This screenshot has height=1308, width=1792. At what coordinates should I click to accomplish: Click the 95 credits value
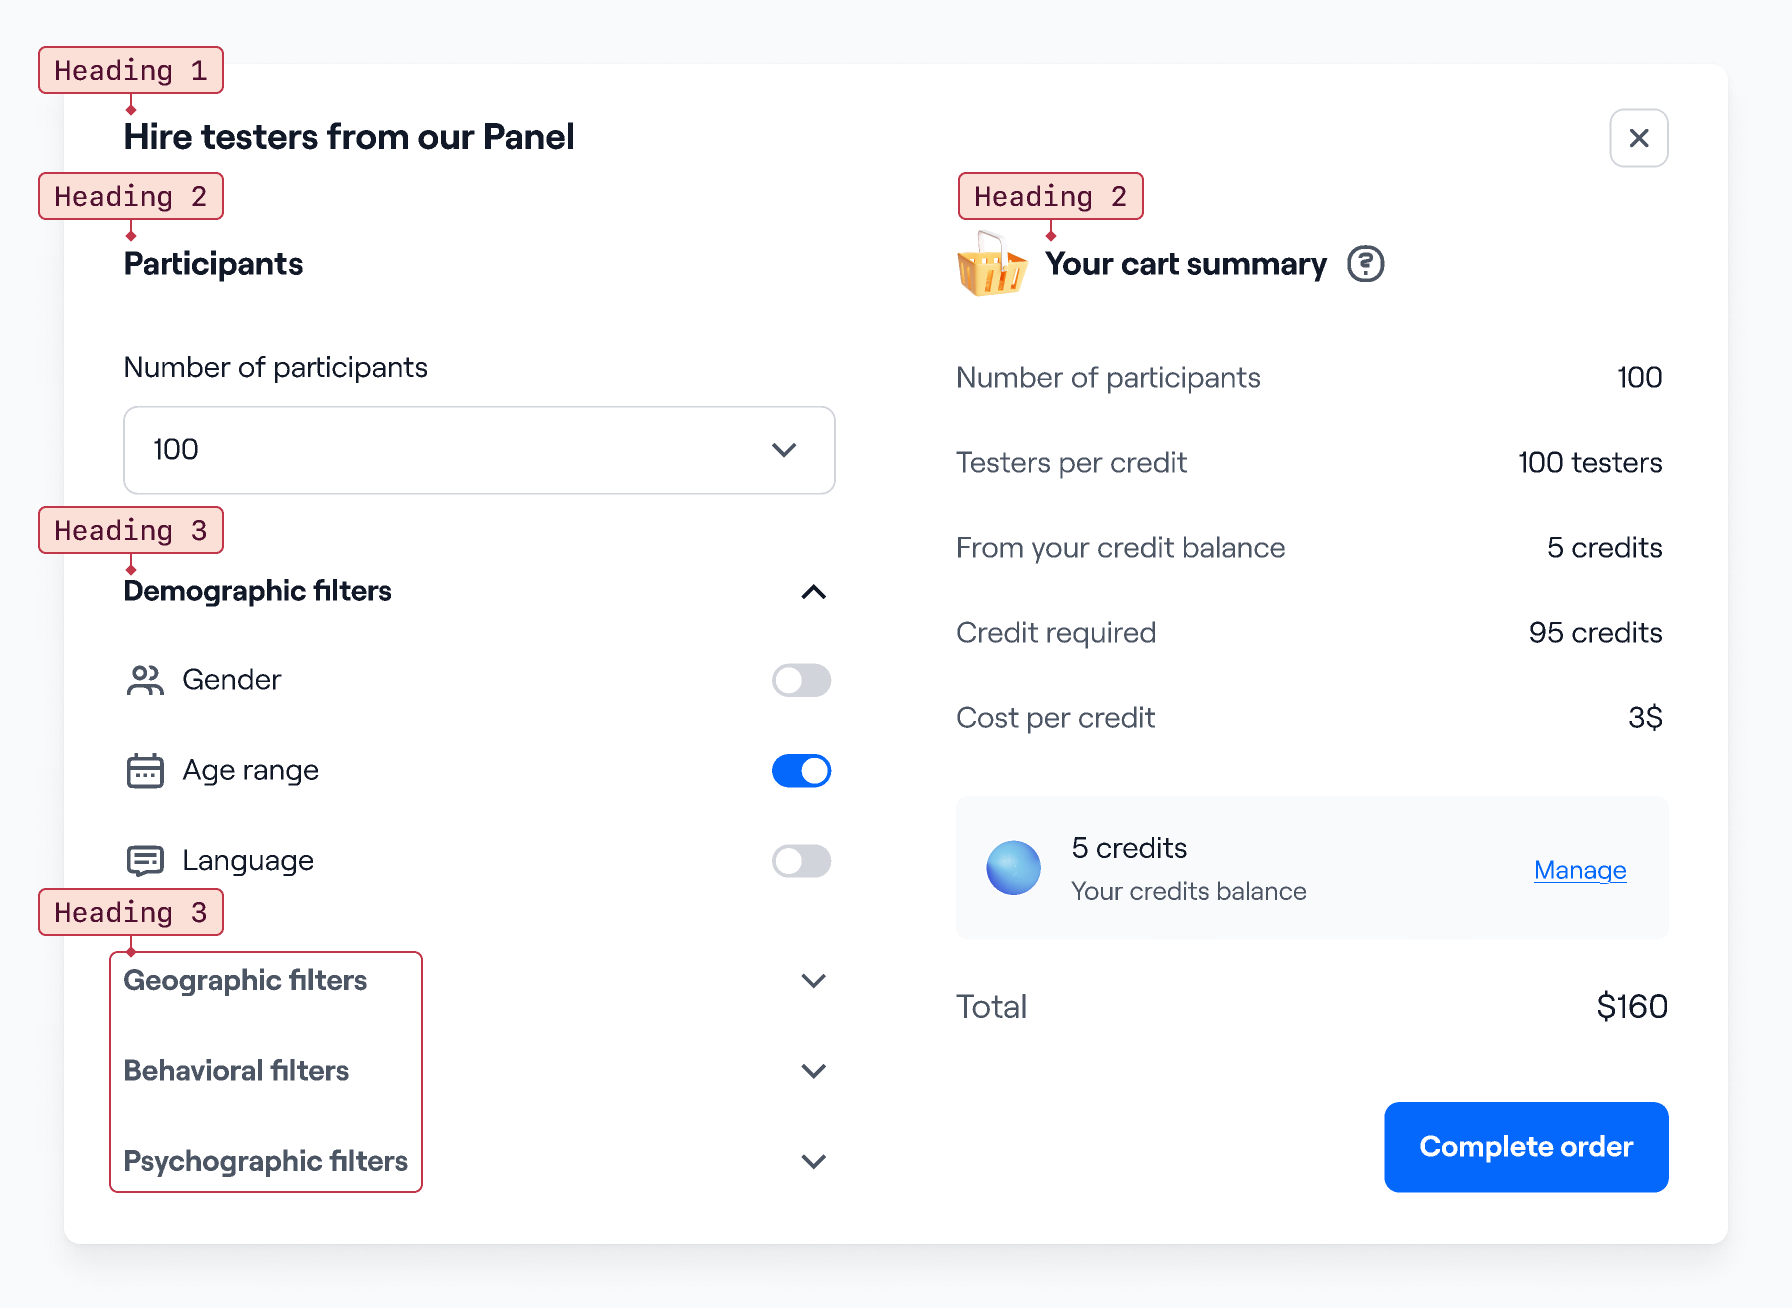1595,633
